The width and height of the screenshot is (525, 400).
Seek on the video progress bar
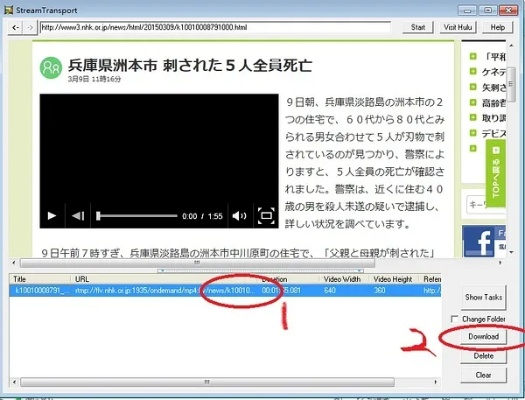tap(137, 216)
